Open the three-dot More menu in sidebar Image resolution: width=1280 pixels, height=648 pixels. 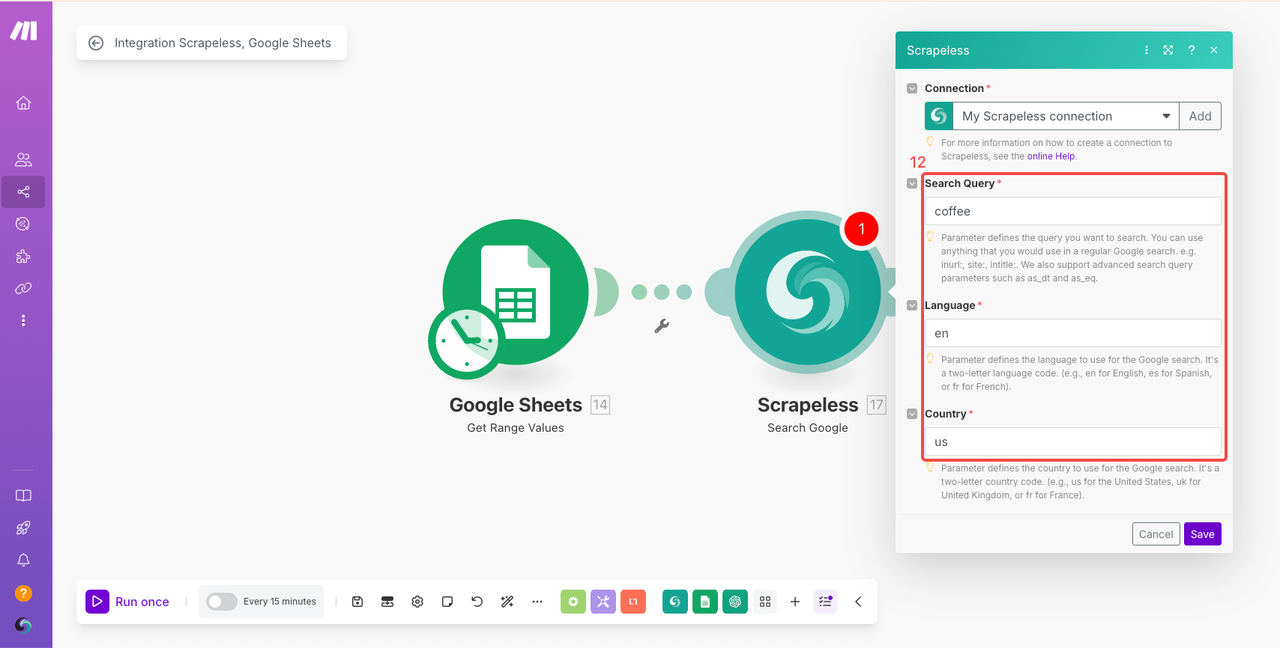click(24, 321)
